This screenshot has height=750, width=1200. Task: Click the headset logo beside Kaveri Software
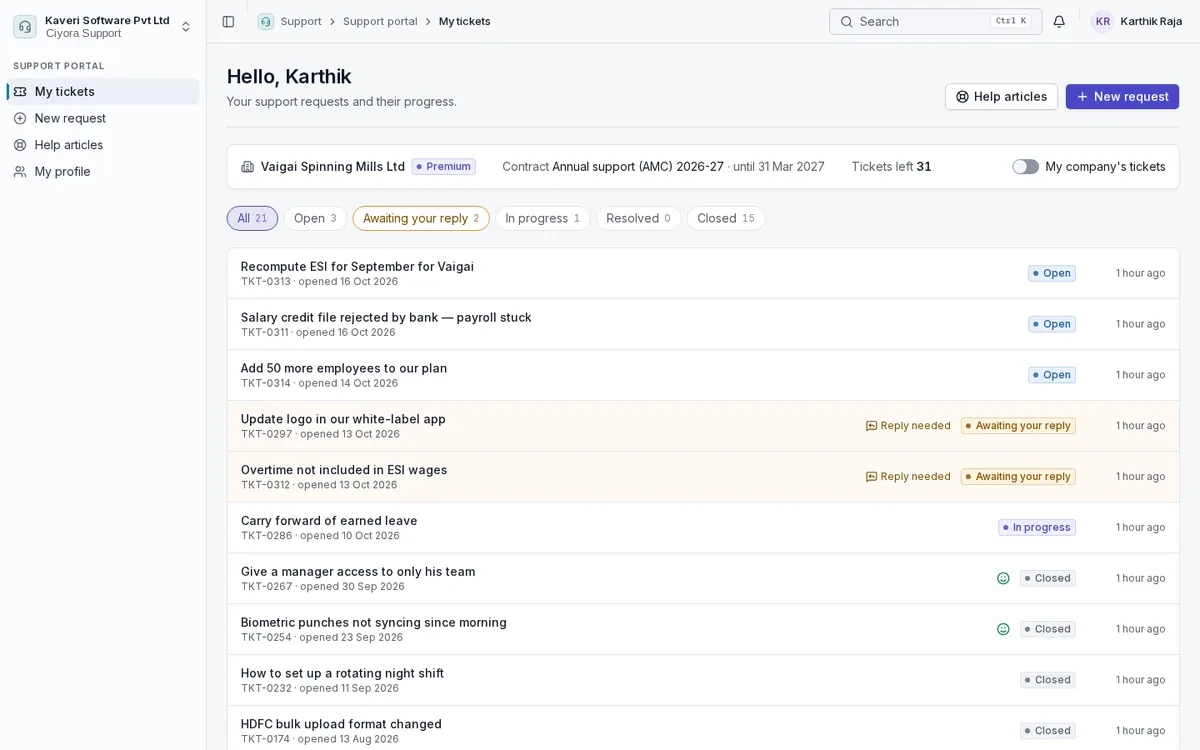coord(25,27)
